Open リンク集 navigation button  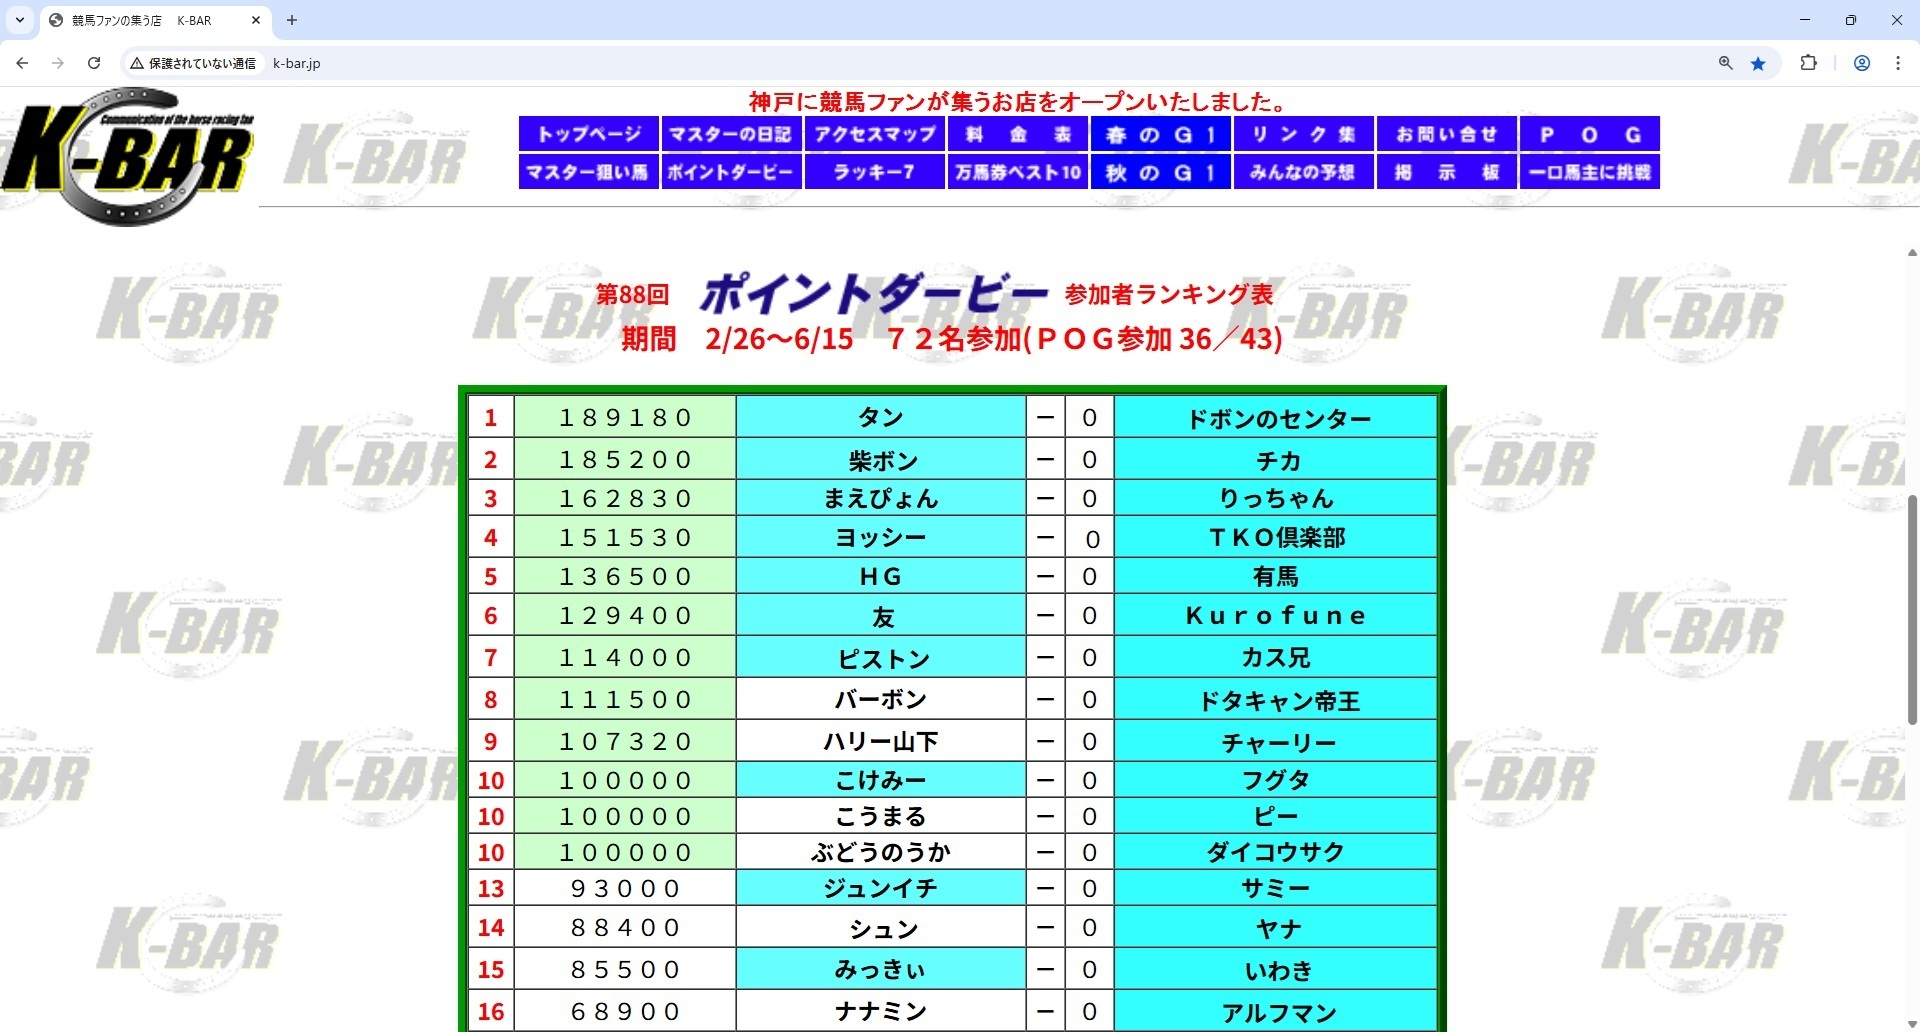coord(1304,134)
